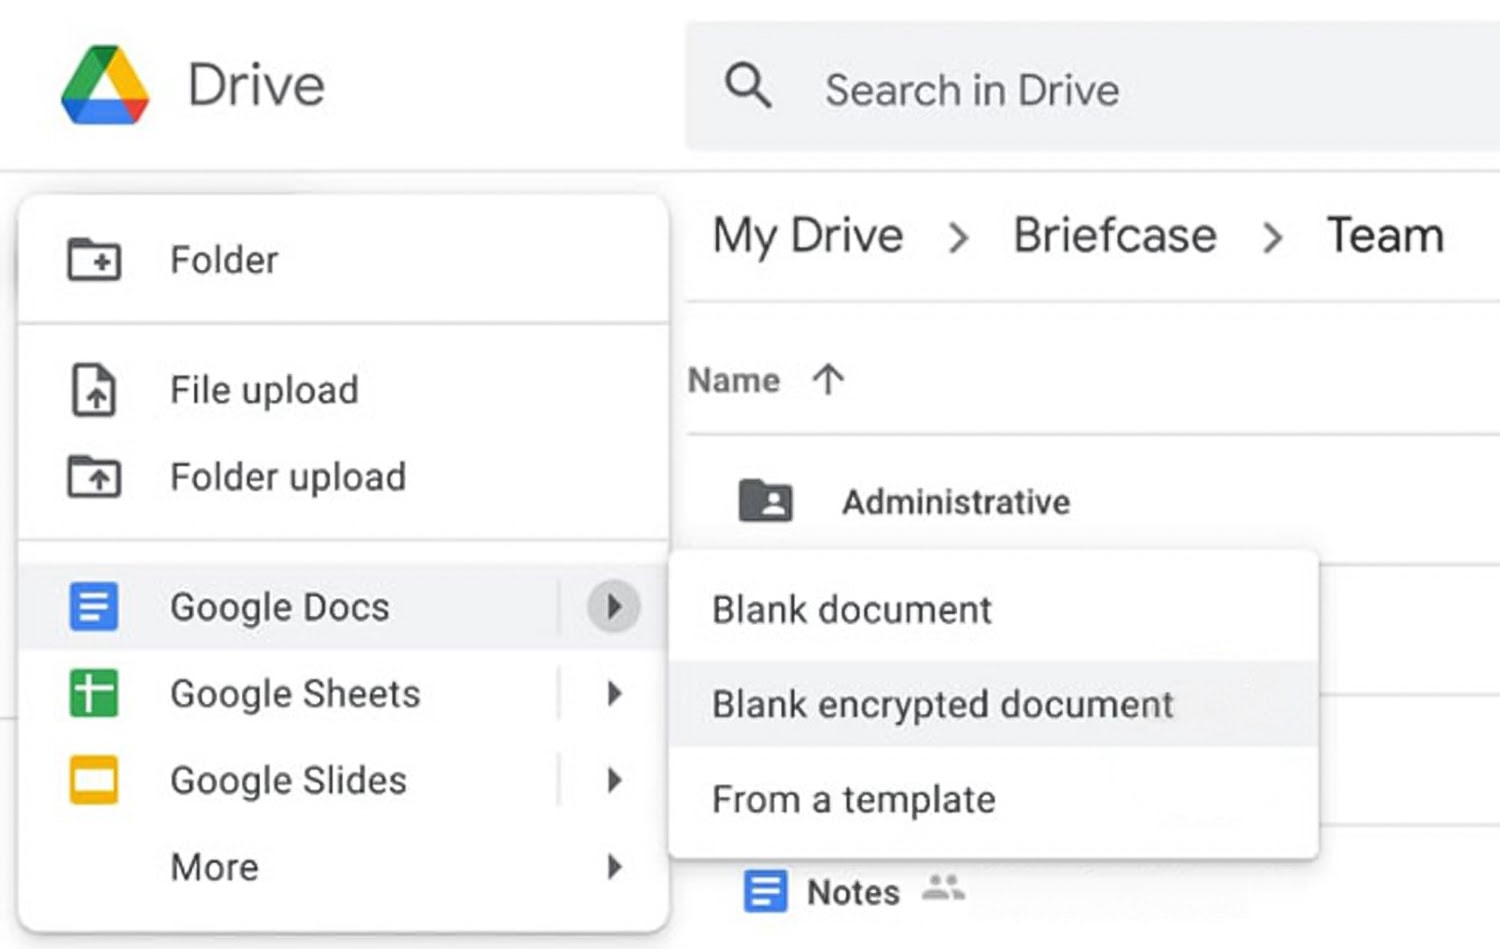Click the Google Sheets icon

click(x=94, y=693)
